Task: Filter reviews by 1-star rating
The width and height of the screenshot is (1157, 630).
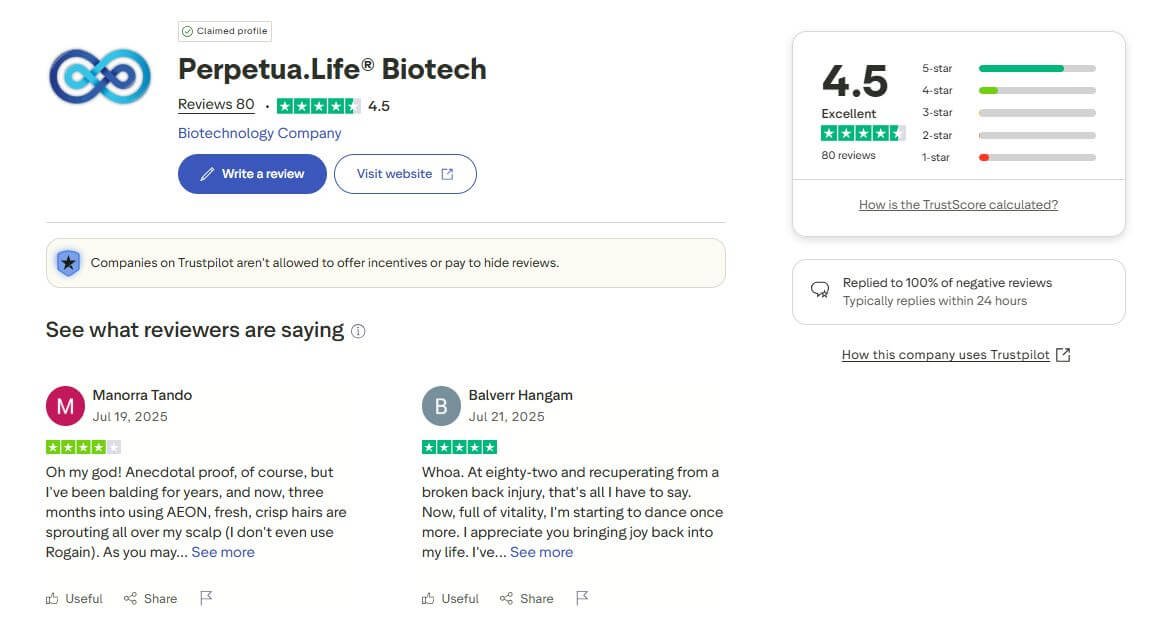Action: click(x=1008, y=157)
